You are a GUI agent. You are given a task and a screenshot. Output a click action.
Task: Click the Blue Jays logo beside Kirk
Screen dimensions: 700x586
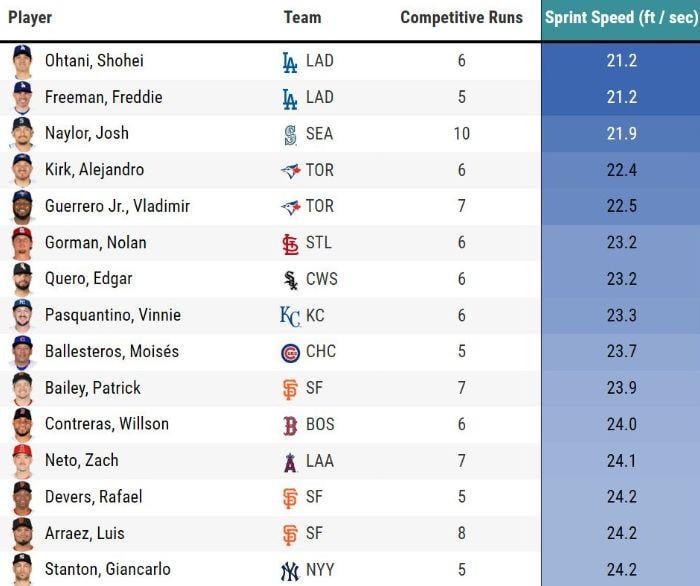pyautogui.click(x=290, y=171)
